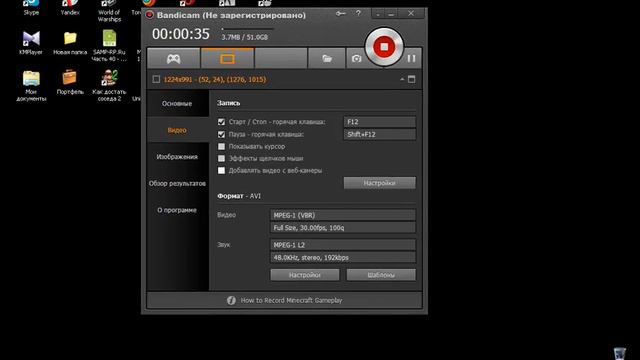The image size is (640, 360).
Task: Close the Bandicam window
Action: coord(411,13)
